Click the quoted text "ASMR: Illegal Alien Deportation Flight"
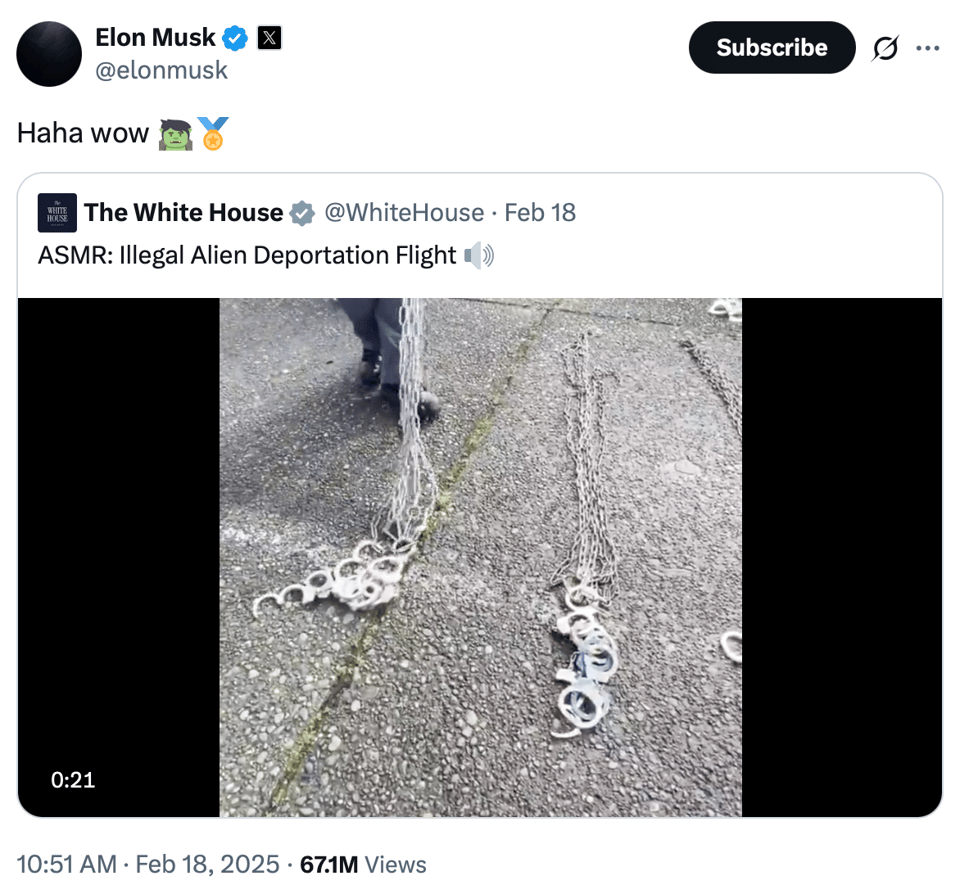 [x=247, y=256]
